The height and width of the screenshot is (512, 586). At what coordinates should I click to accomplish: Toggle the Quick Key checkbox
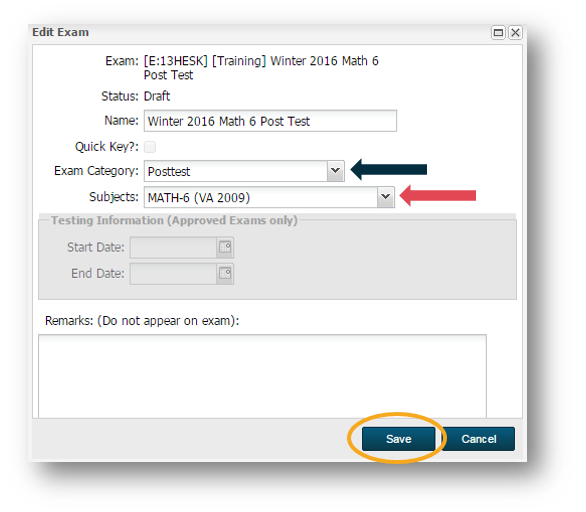pos(150,147)
